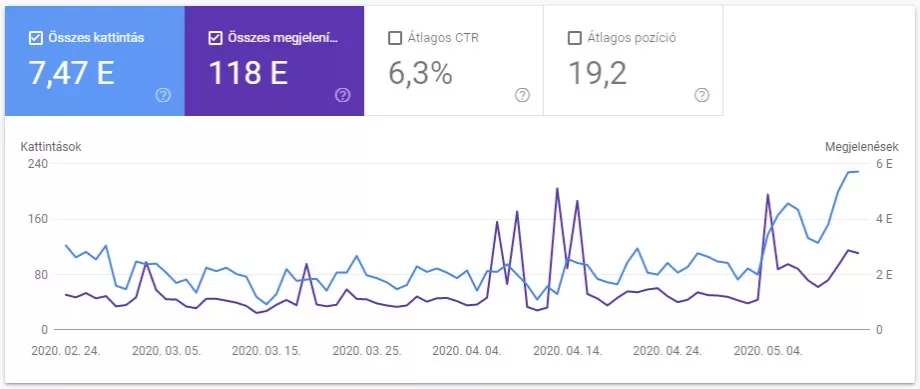This screenshot has height=389, width=920.
Task: Open help icon on Összes kattintás card
Action: (163, 95)
